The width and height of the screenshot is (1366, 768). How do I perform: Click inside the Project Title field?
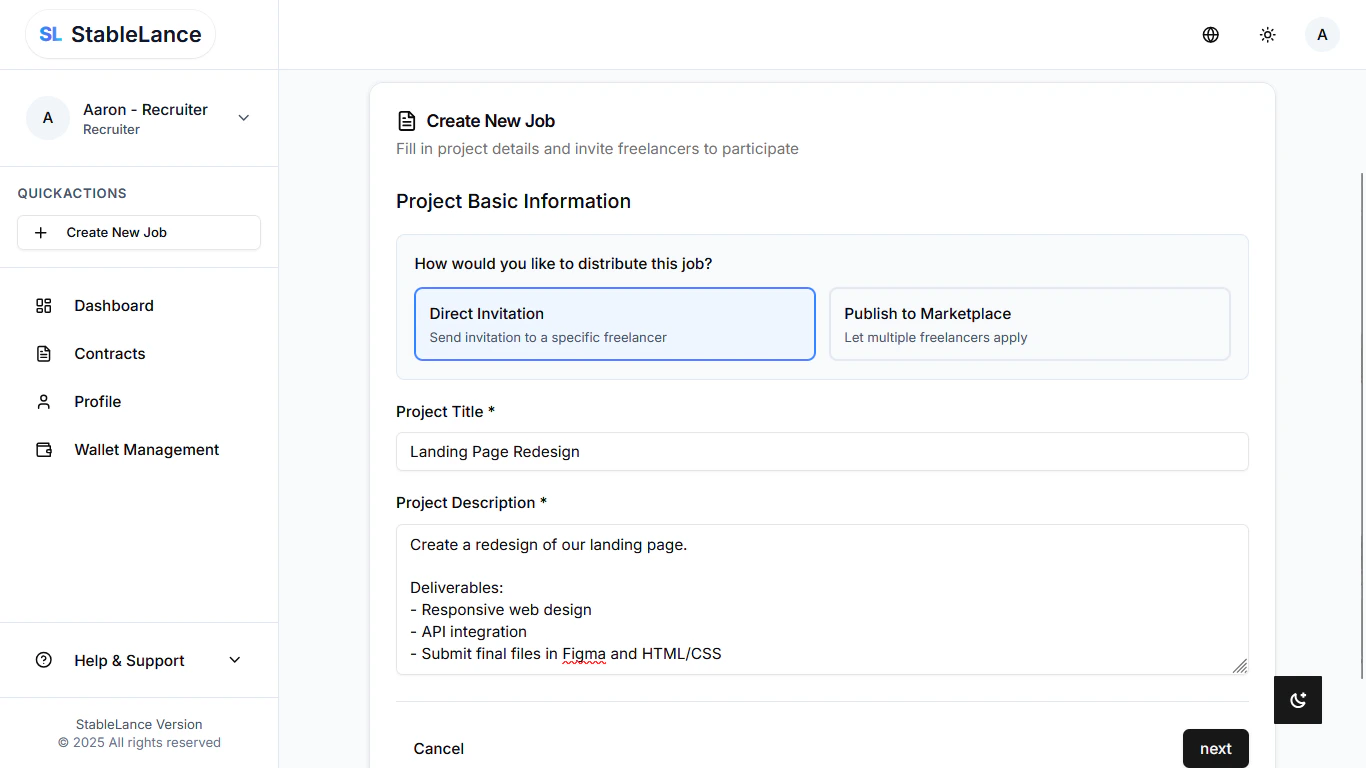822,451
